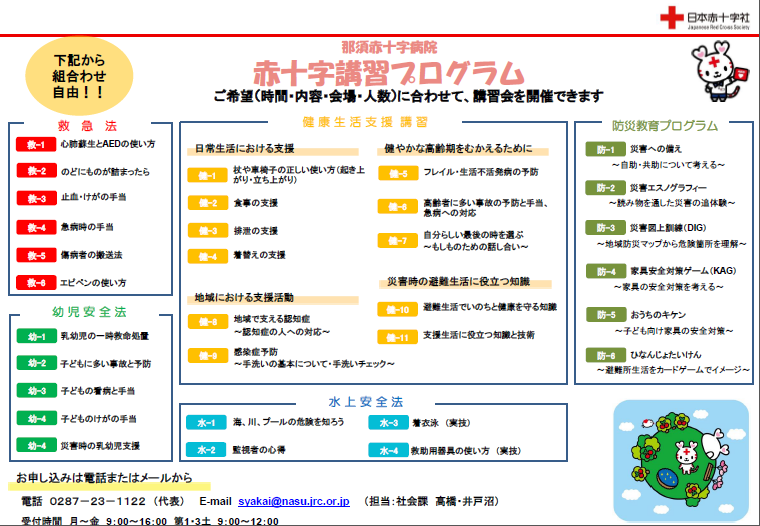
Task: Click the 着衣泳(実技) course text
Action: 442,423
